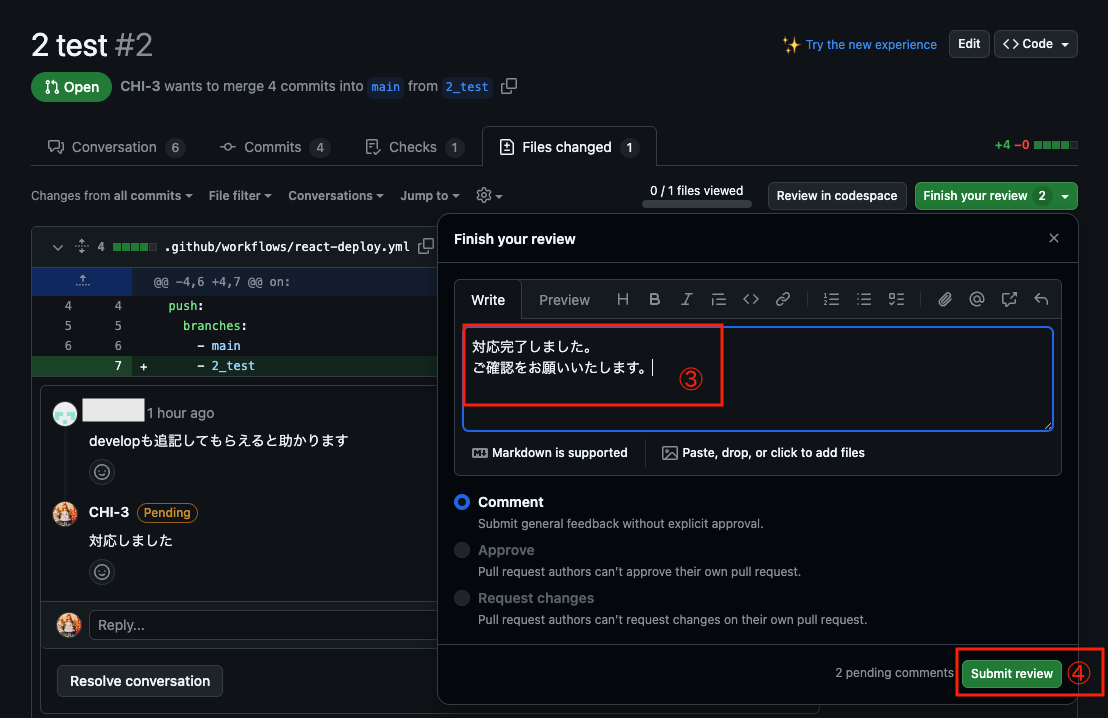Expand all lines in the file diff
This screenshot has width=1108, height=718.
pos(82,246)
